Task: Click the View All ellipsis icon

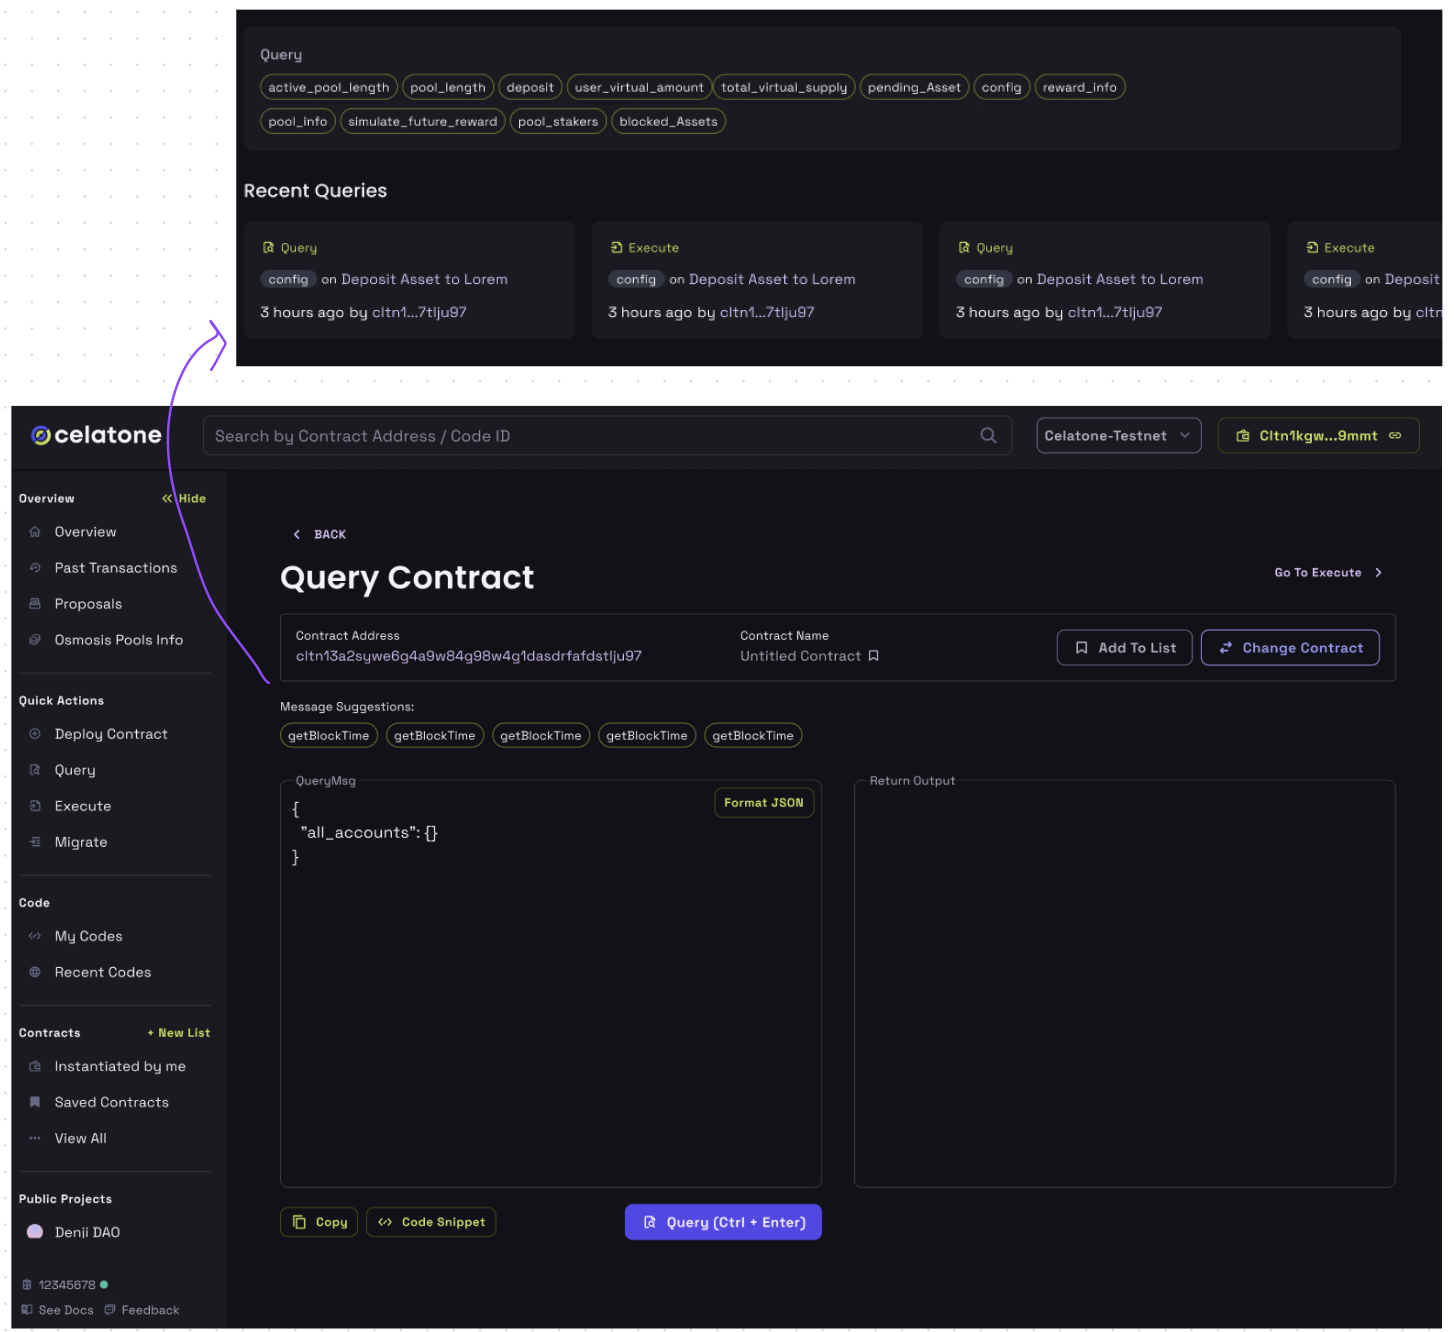Action: click(x=35, y=1138)
